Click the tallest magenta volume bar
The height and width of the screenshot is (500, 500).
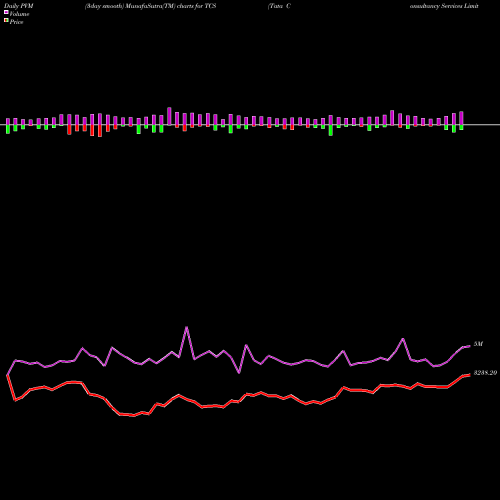pos(169,116)
